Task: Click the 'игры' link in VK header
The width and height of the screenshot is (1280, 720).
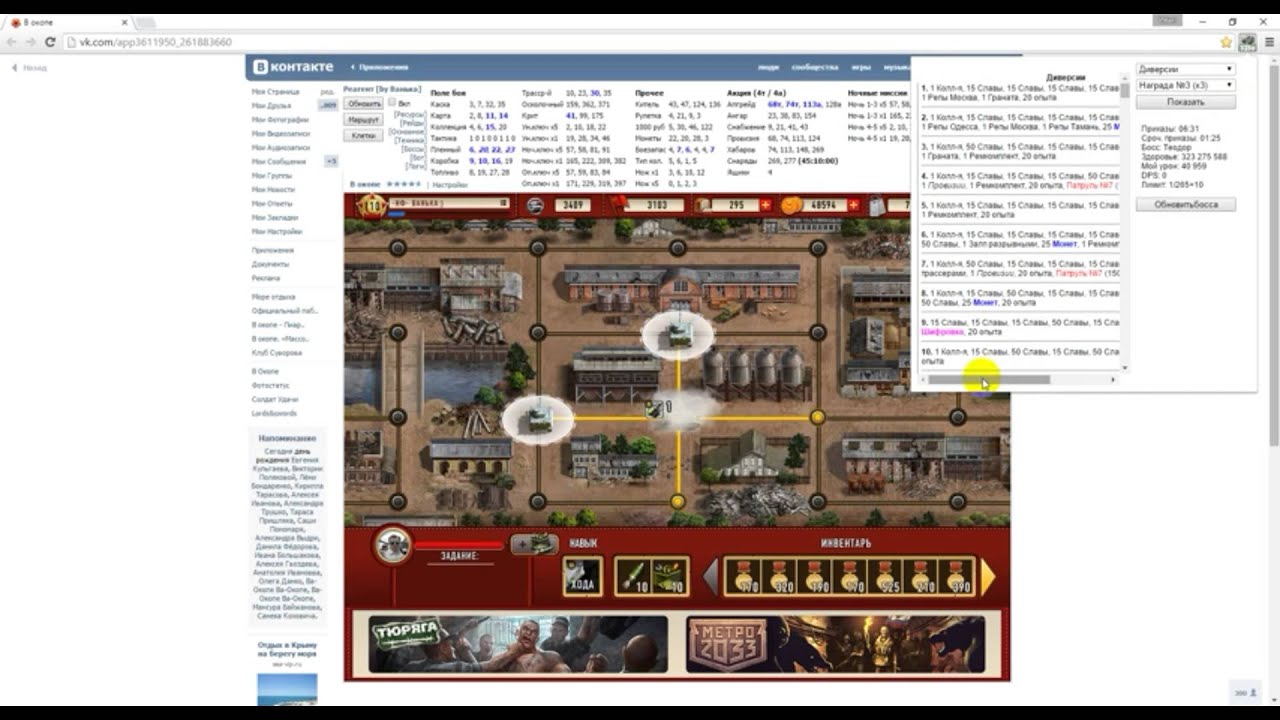Action: click(861, 67)
